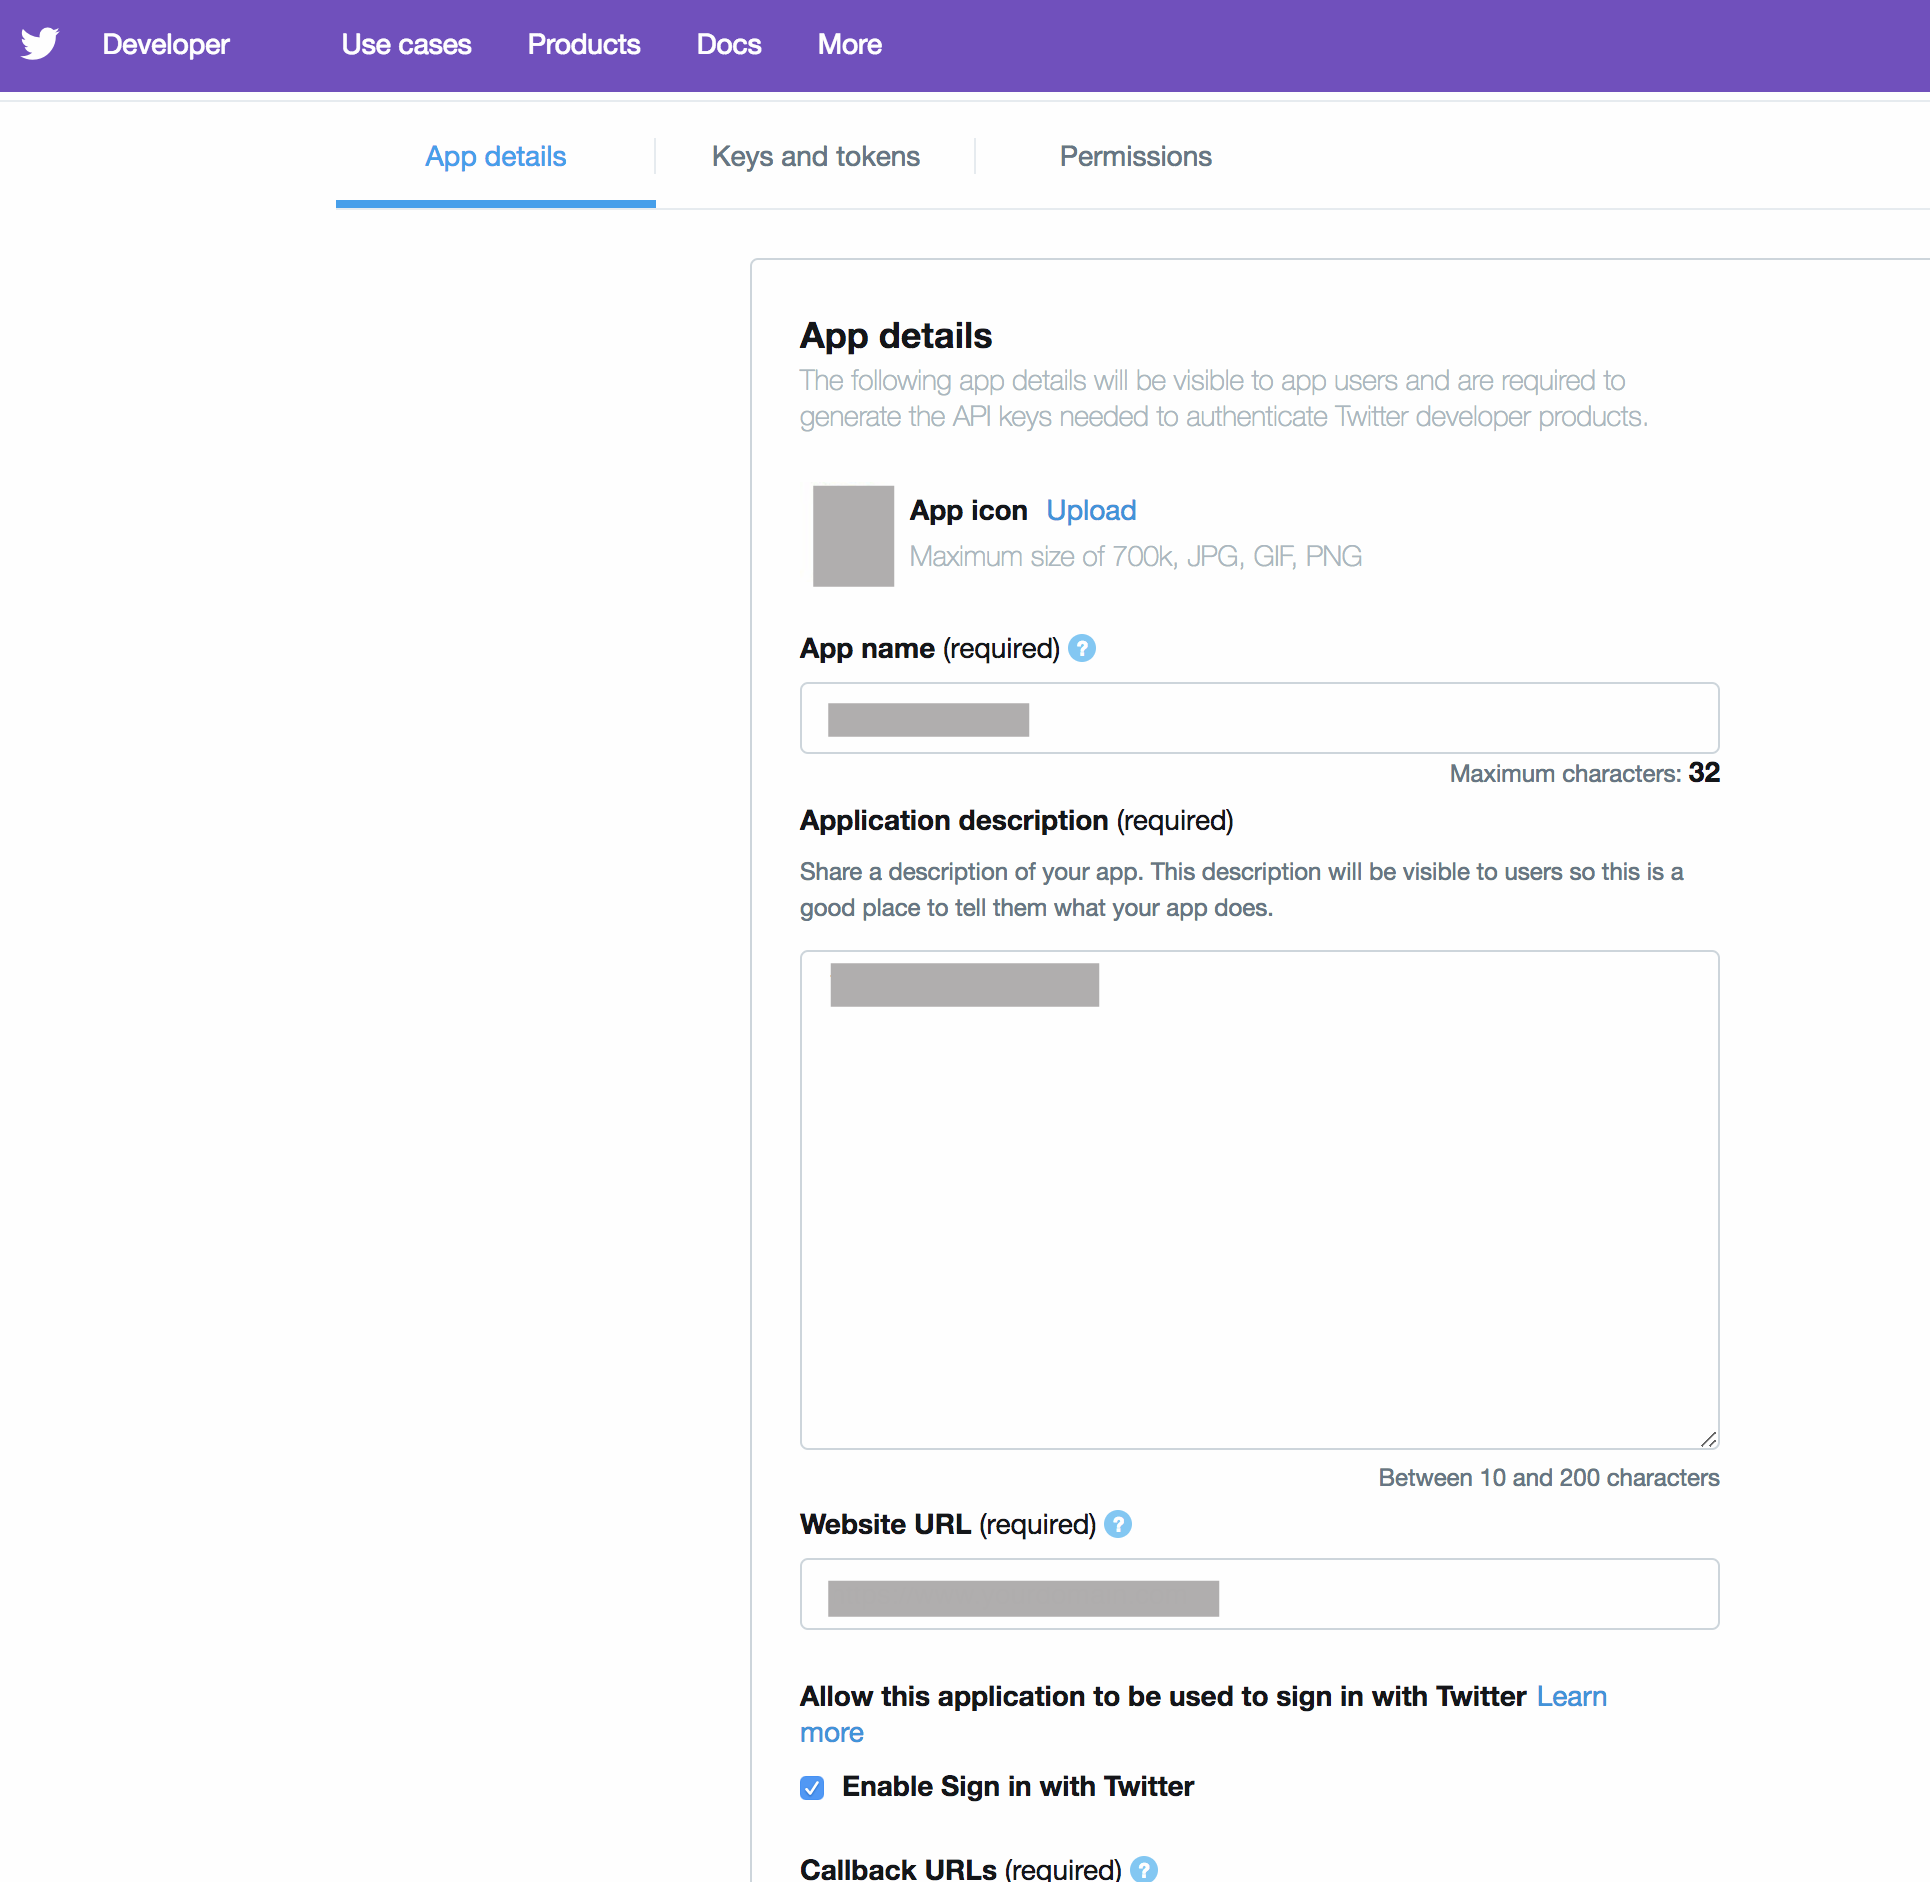Viewport: 1930px width, 1882px height.
Task: Switch to the Permissions tab
Action: 1136,157
